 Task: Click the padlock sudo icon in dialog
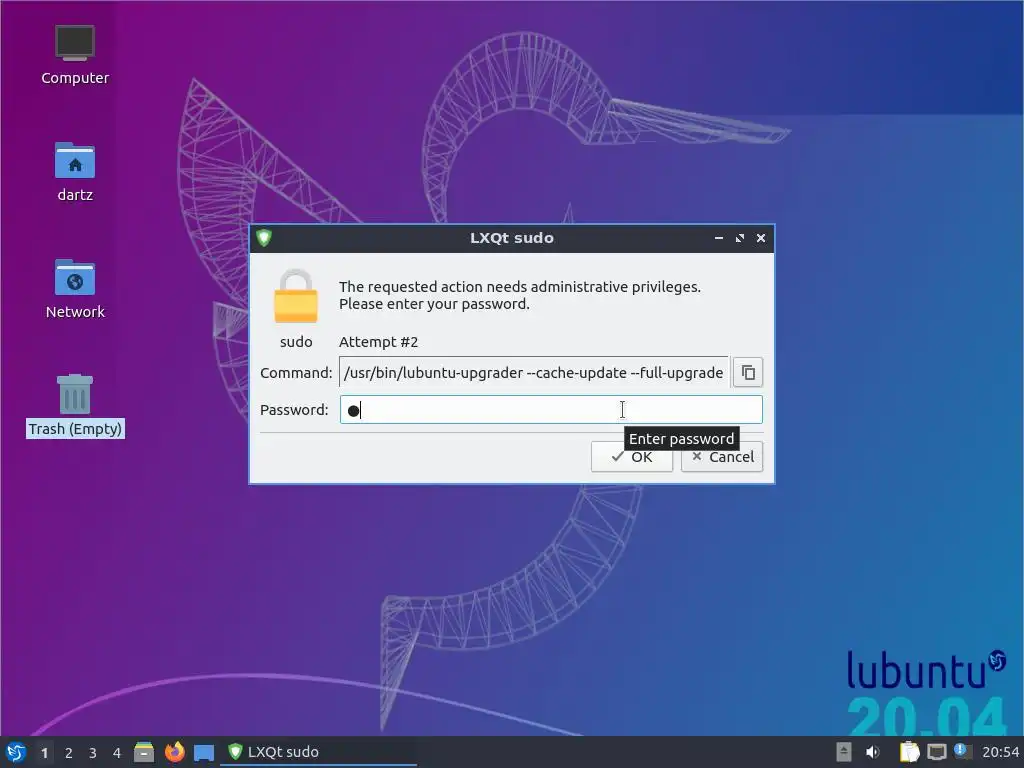296,297
